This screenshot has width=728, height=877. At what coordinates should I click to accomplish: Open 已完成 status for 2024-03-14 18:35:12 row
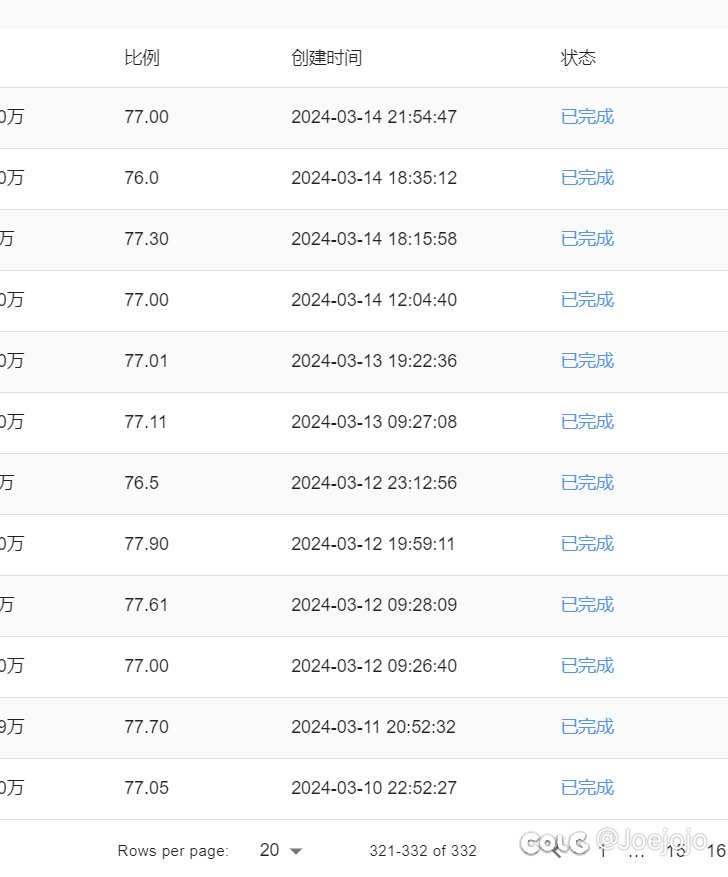587,178
